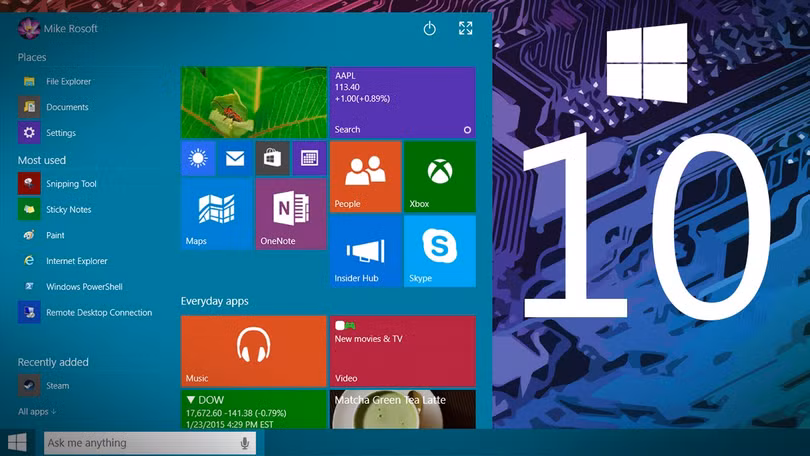Viewport: 810px width, 456px height.
Task: Expand the All apps list
Action: pyautogui.click(x=37, y=412)
